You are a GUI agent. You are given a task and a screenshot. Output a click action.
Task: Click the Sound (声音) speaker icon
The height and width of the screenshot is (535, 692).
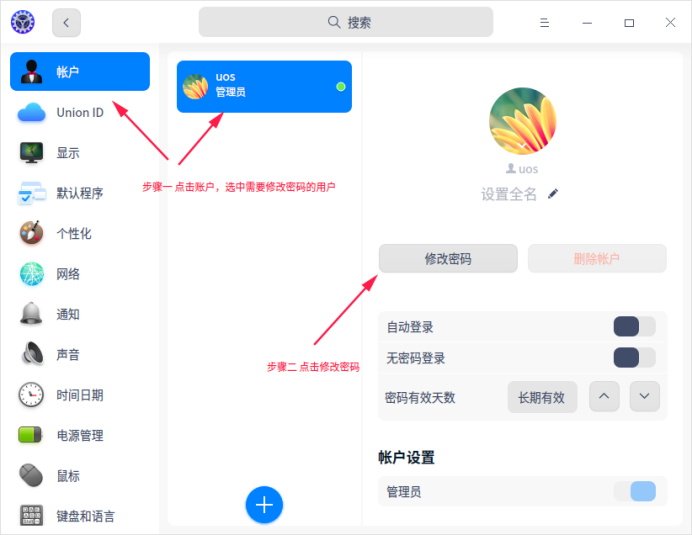(x=32, y=354)
